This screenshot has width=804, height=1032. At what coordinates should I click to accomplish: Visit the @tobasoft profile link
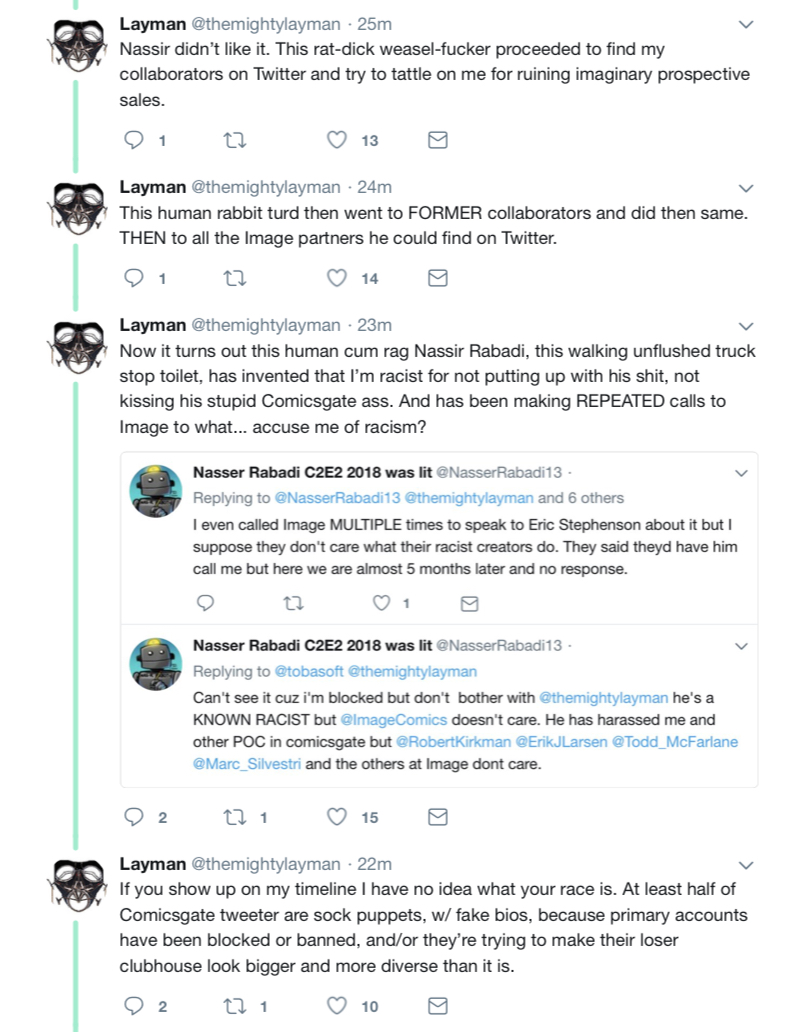pyautogui.click(x=309, y=671)
